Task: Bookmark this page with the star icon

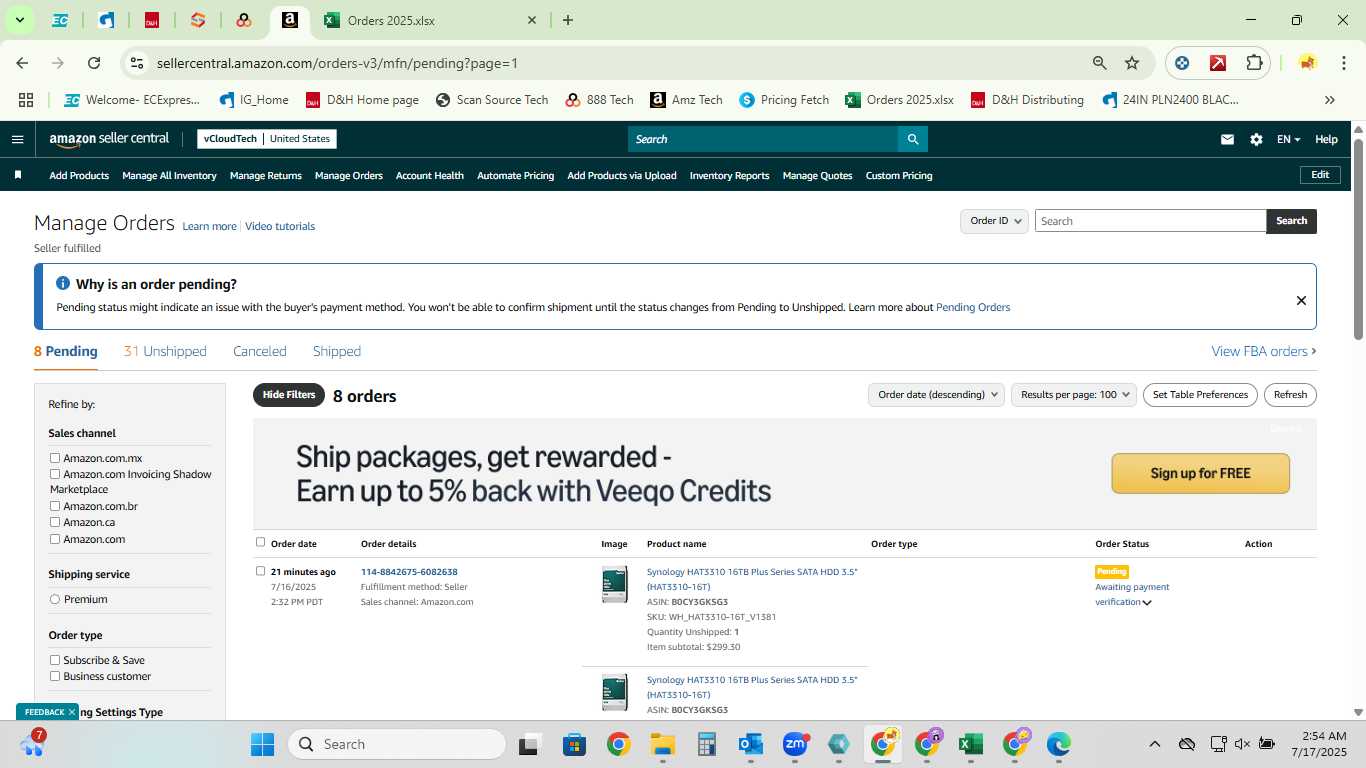Action: point(1132,63)
